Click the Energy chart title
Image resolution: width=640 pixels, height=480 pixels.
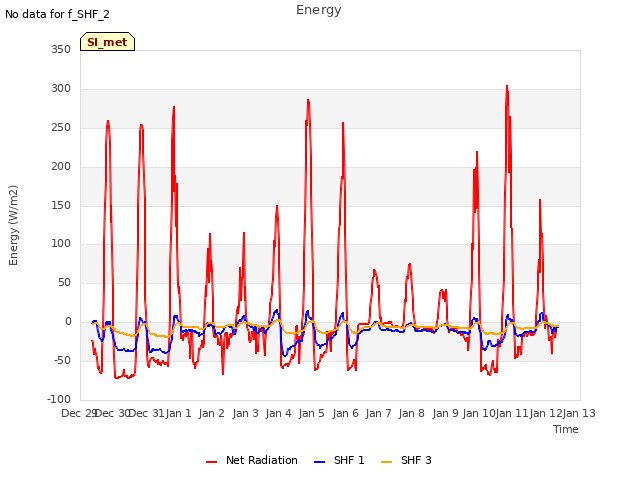319,10
